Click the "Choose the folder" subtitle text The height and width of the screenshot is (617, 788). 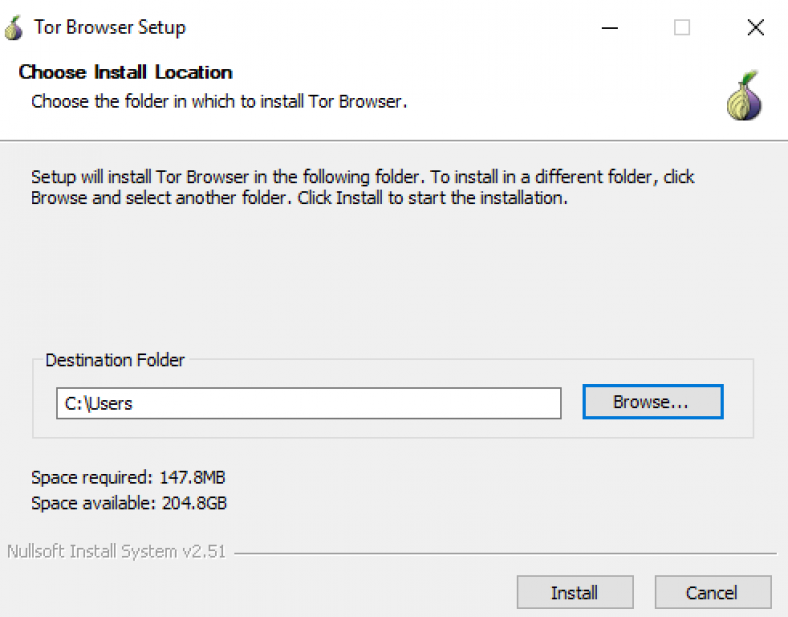tap(219, 101)
